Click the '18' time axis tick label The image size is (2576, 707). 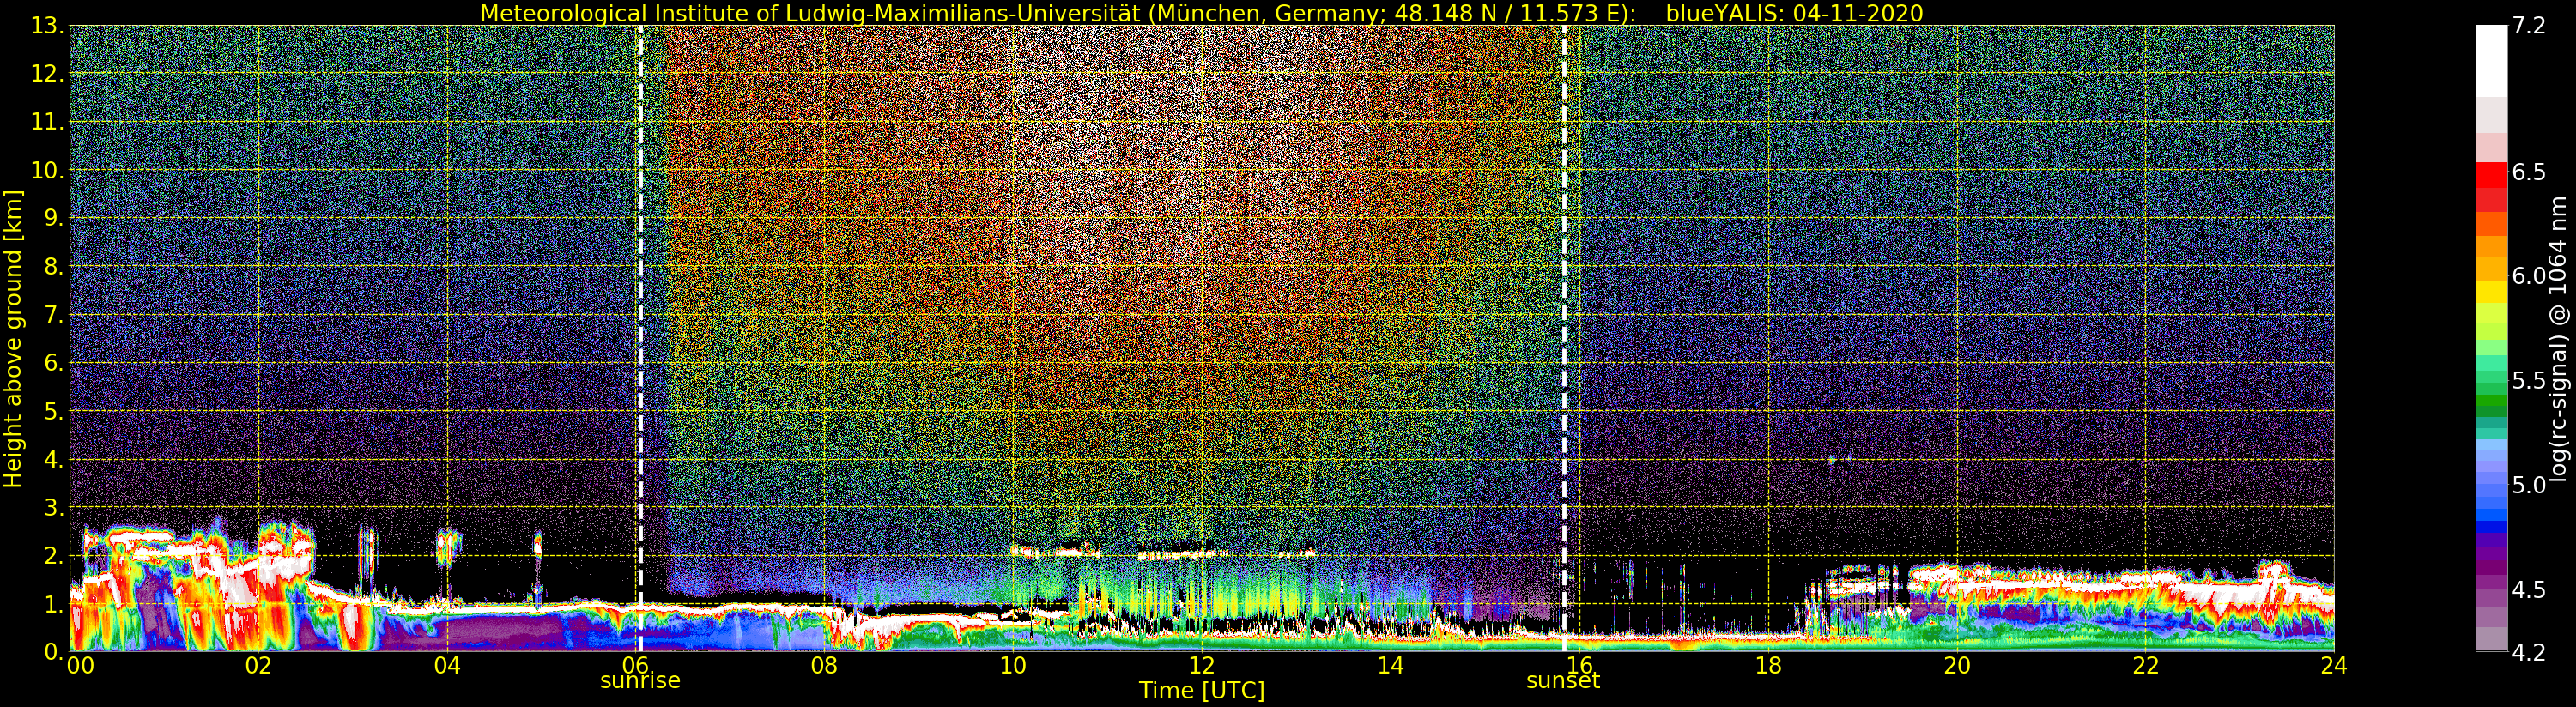point(1768,665)
